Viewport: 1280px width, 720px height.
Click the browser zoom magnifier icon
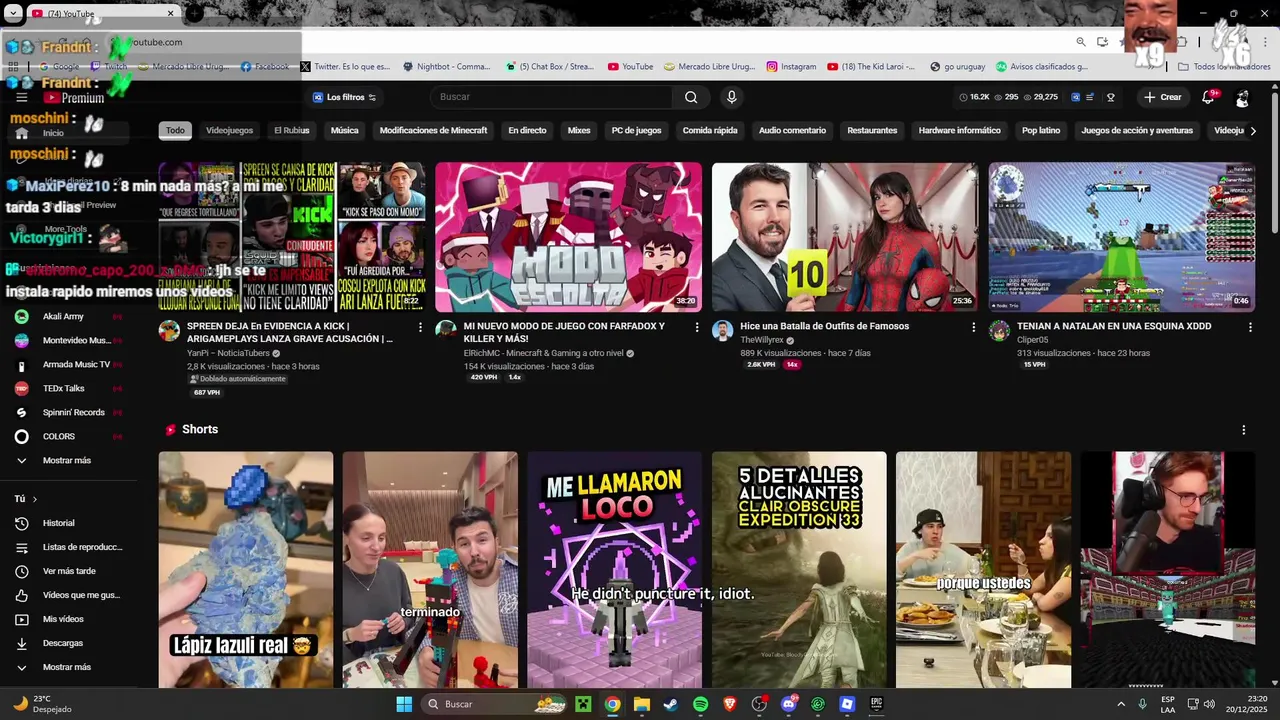[1081, 42]
